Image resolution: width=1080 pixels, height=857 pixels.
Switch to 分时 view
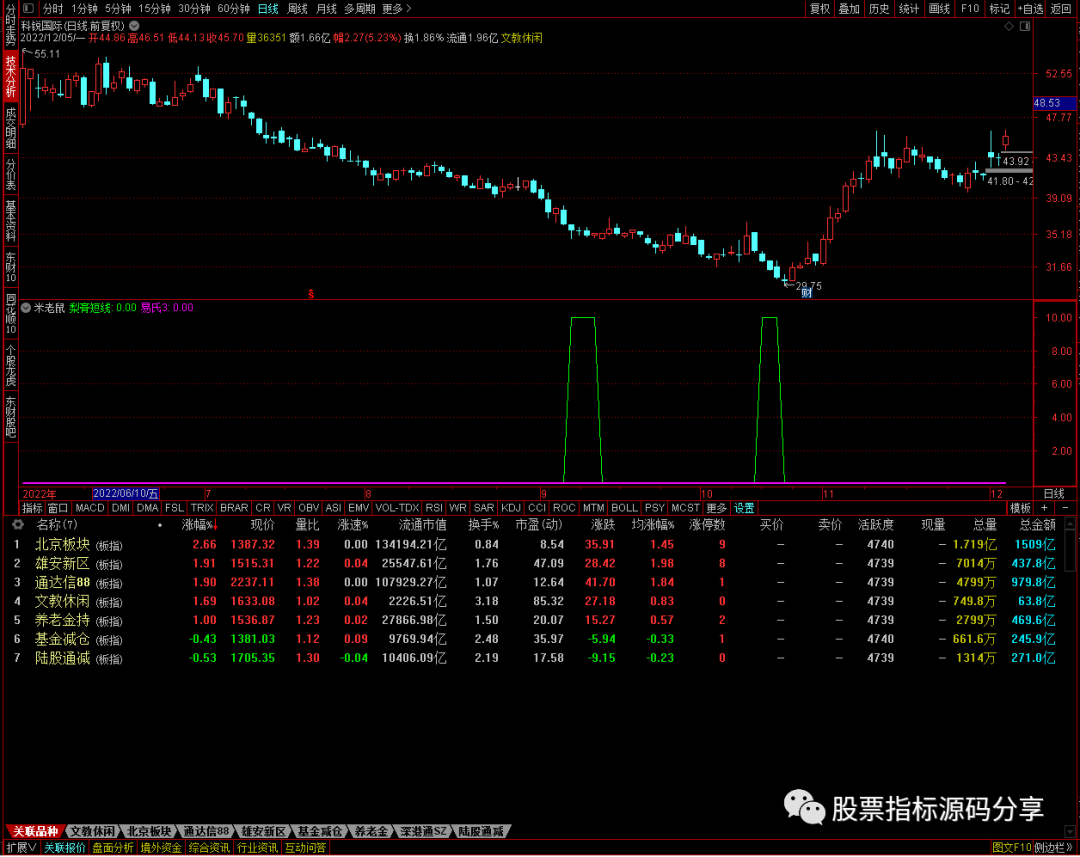tap(52, 9)
